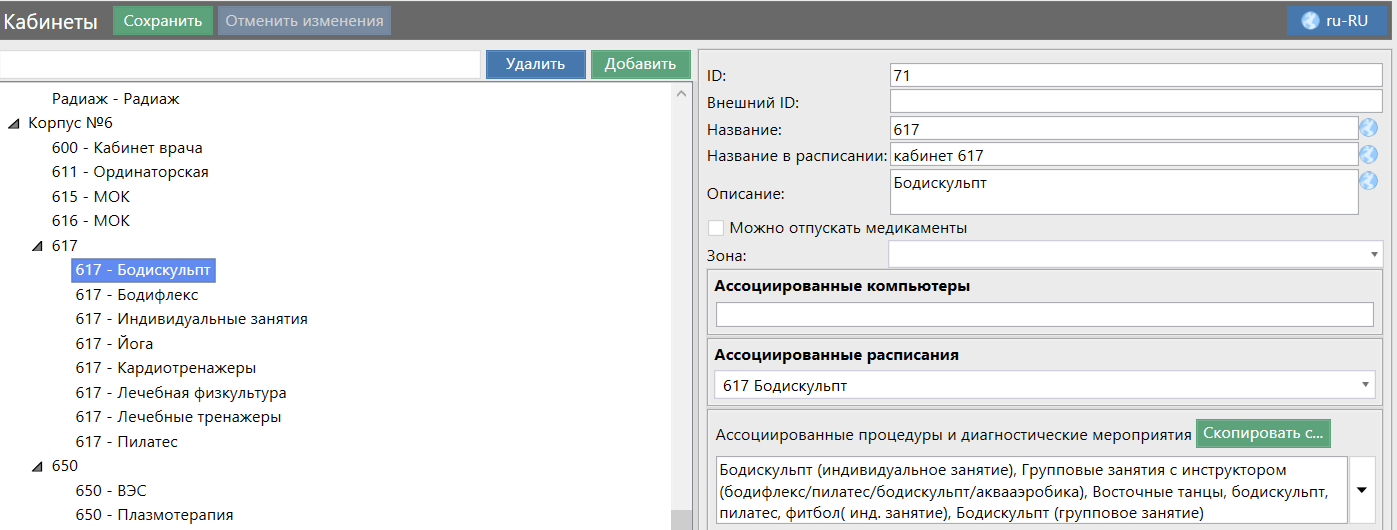Enable Можно отпускать медикаменты checkbox
The image size is (1397, 530).
[x=716, y=228]
